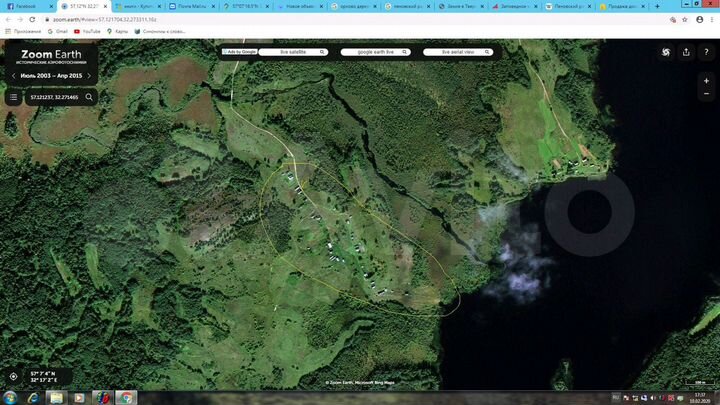The width and height of the screenshot is (720, 405).
Task: Click the 'live aerial view' ad link
Action: 458,52
